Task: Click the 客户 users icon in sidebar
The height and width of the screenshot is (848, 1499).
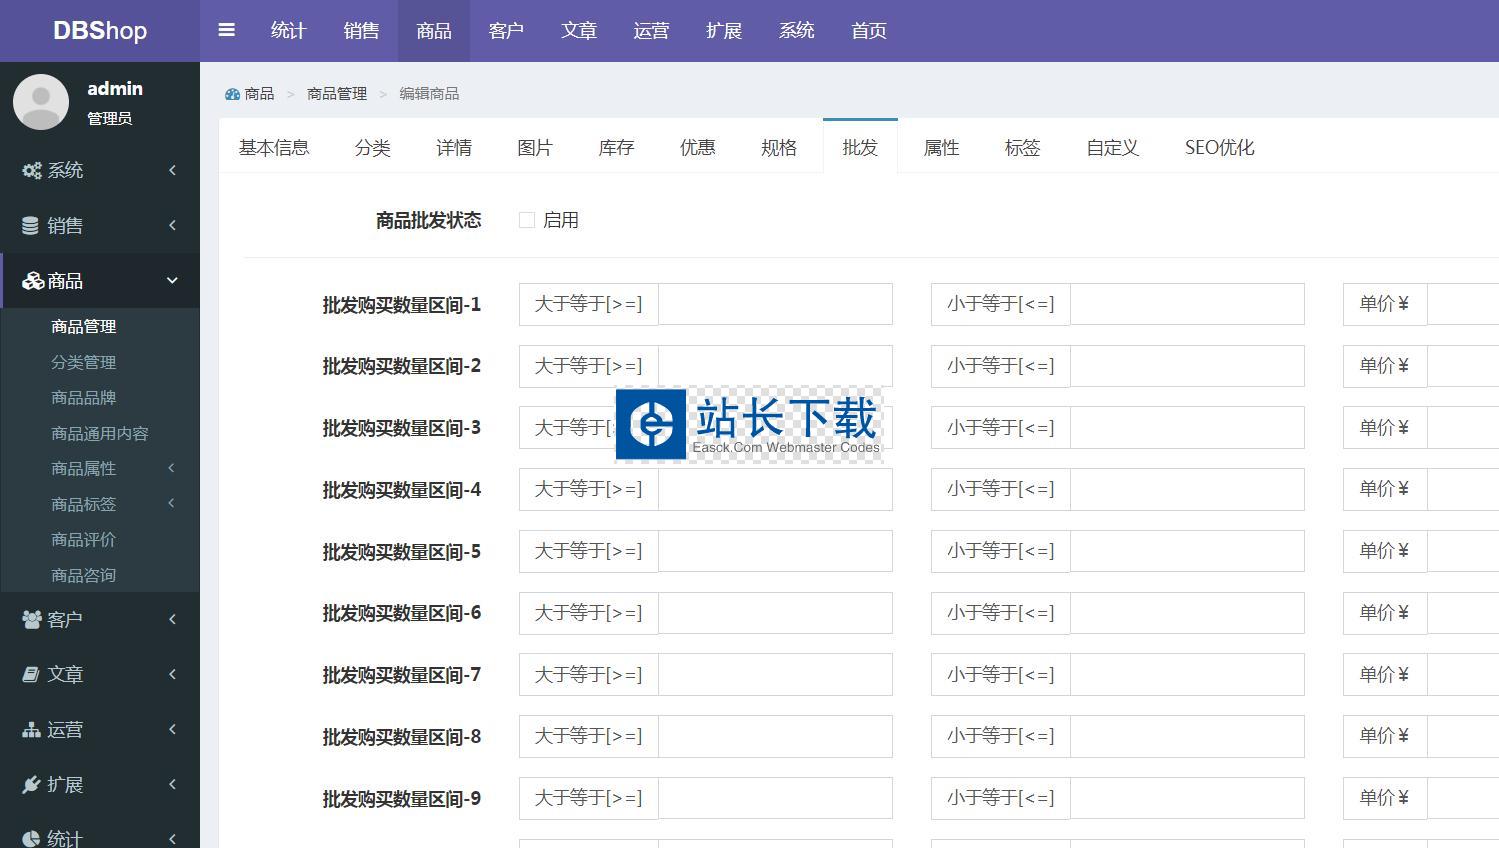Action: pyautogui.click(x=32, y=620)
